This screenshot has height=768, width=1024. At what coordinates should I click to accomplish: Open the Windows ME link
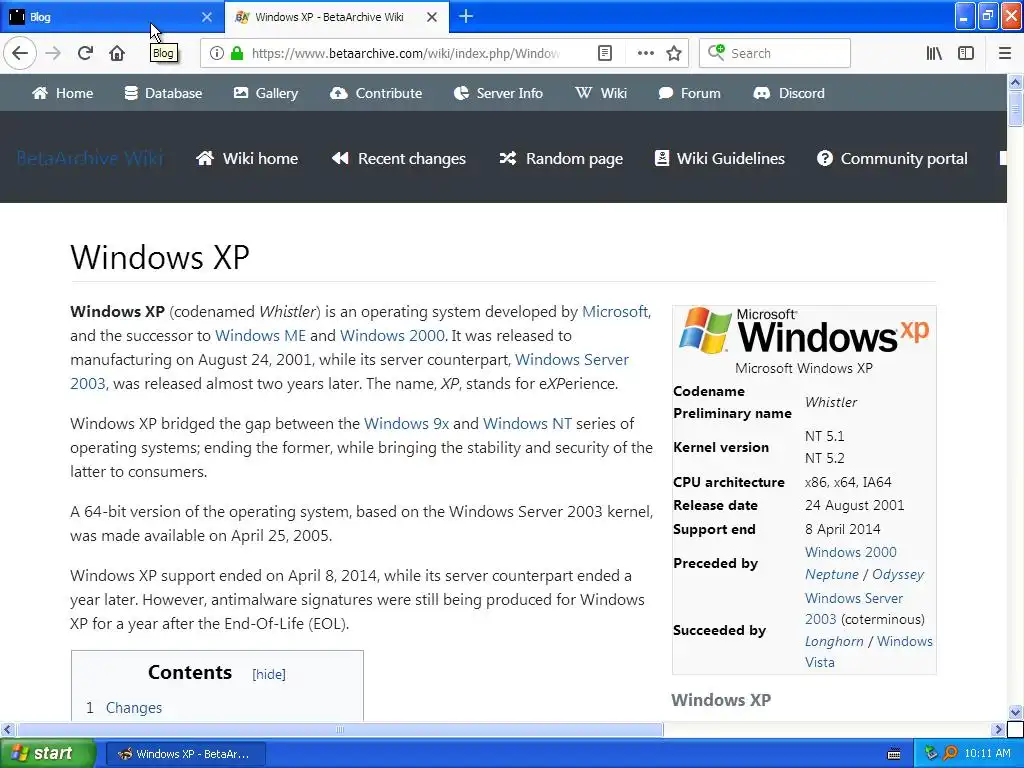point(260,336)
